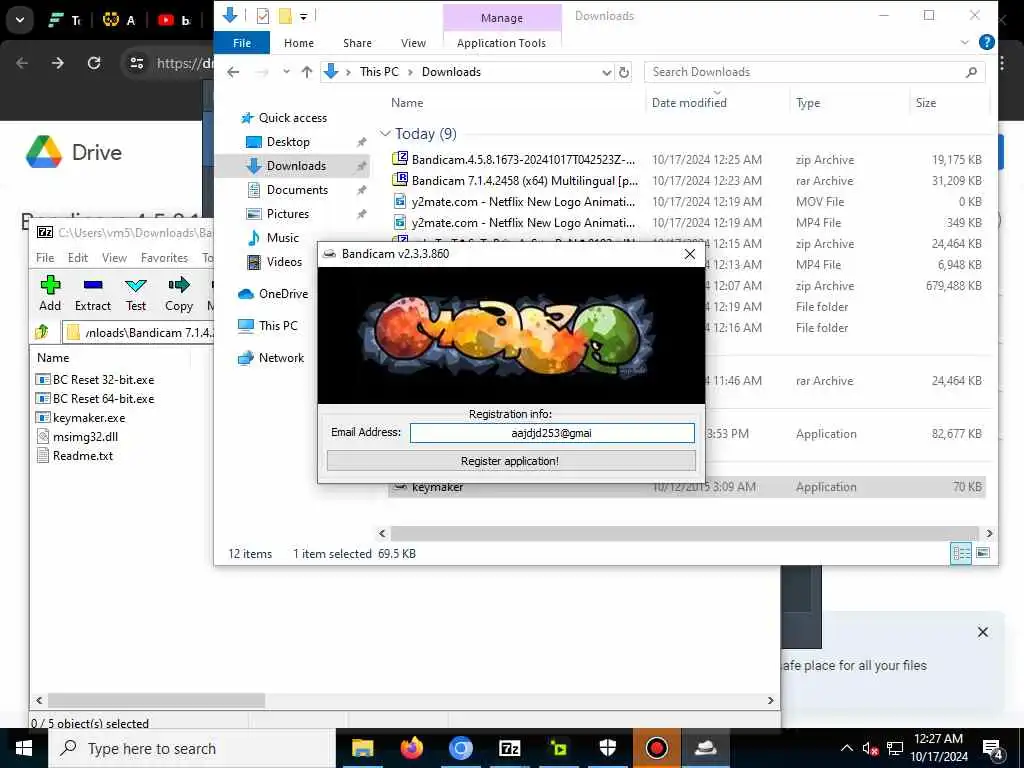The width and height of the screenshot is (1024, 768).
Task: Click the Explorer horizontal scrollbar
Action: click(x=684, y=534)
